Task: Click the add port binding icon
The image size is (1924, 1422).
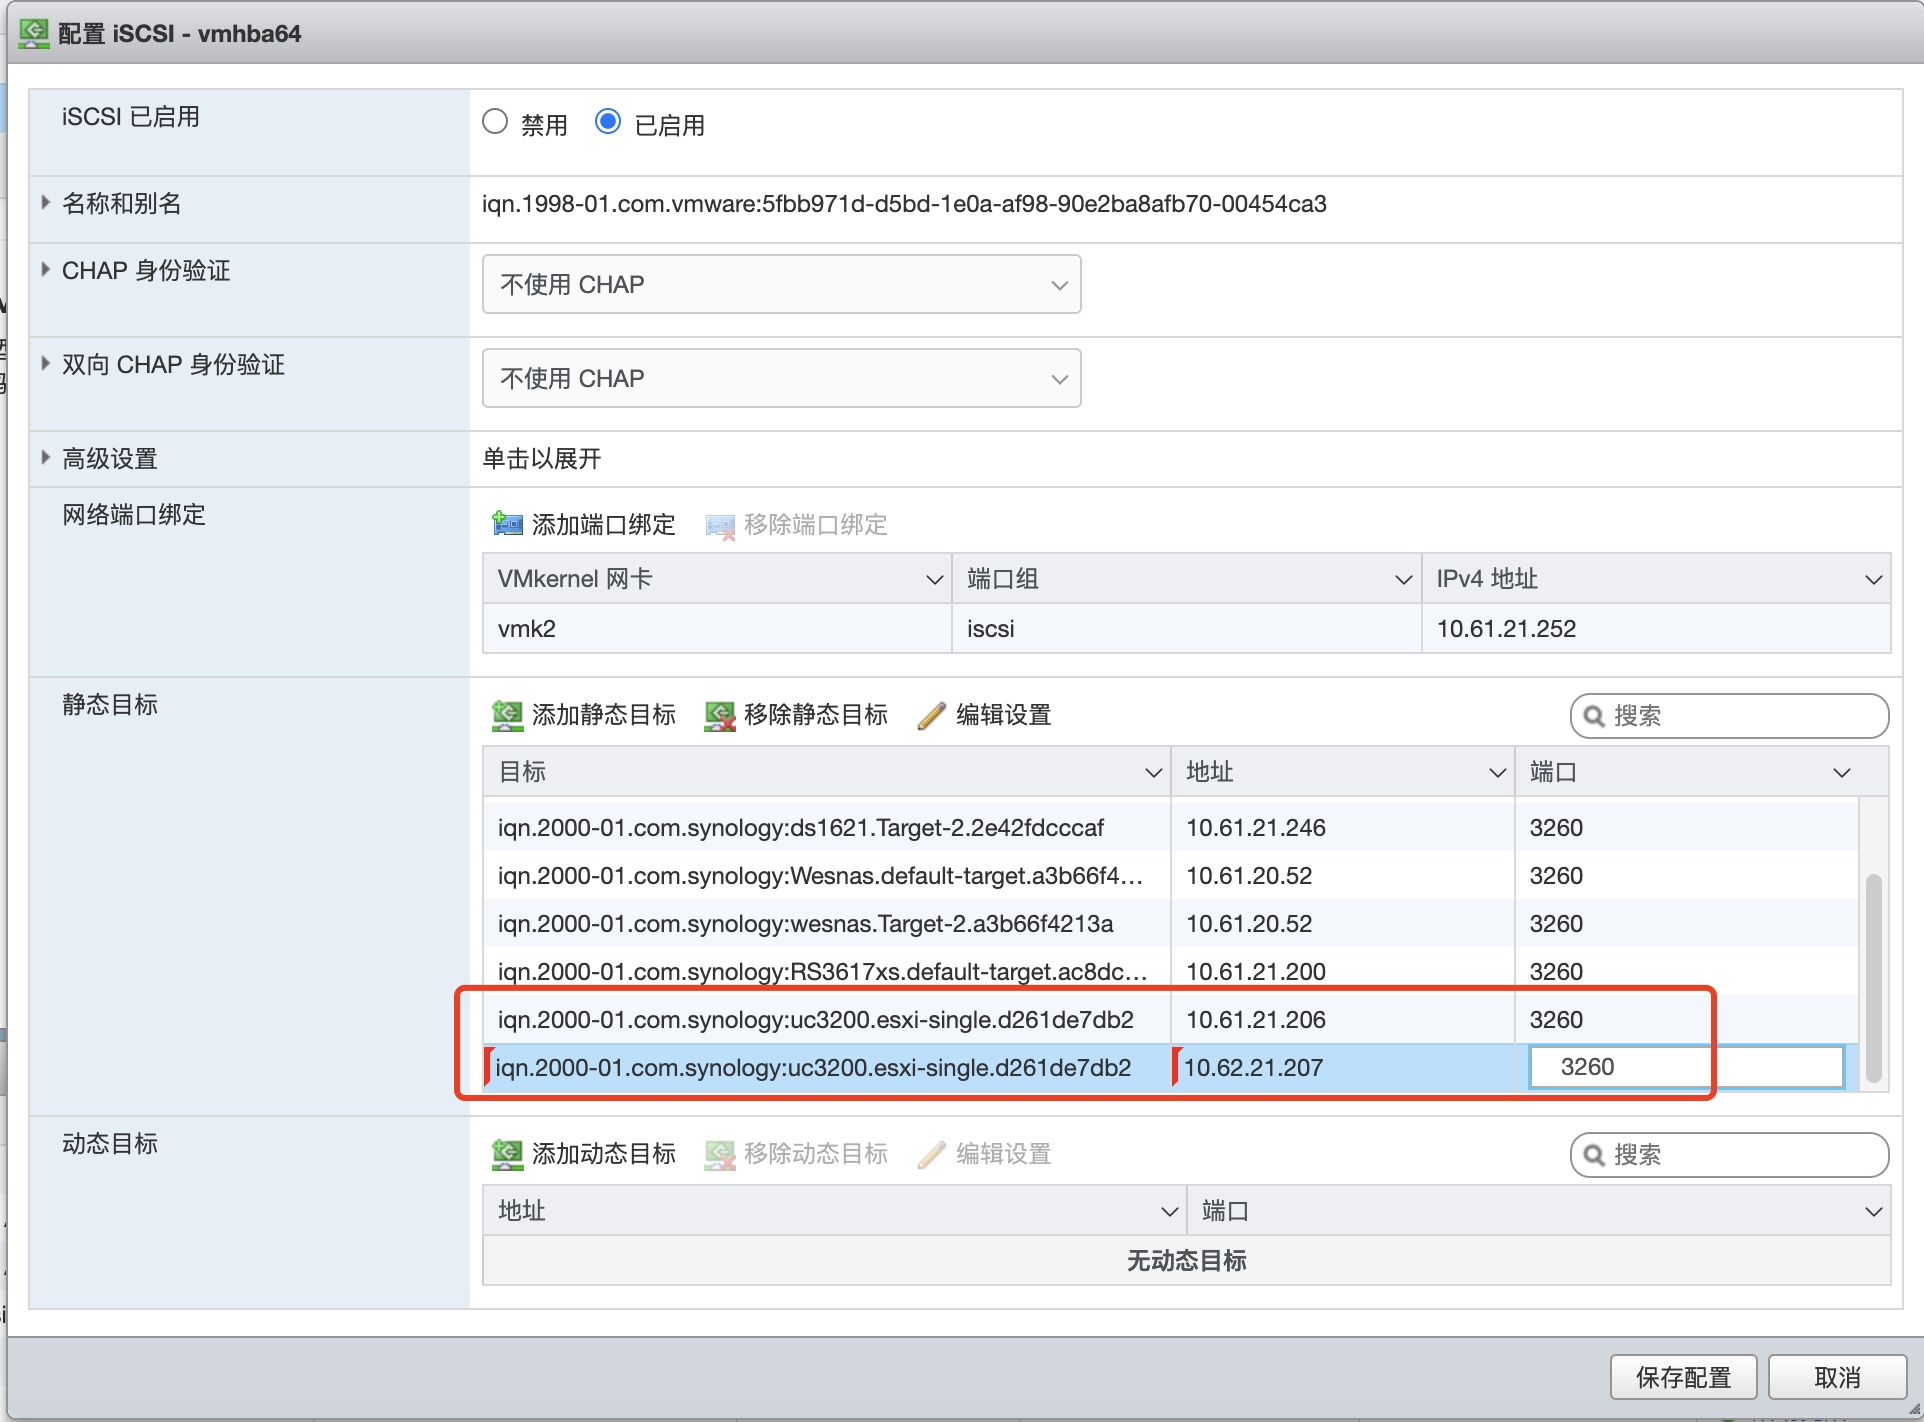Action: (x=507, y=524)
